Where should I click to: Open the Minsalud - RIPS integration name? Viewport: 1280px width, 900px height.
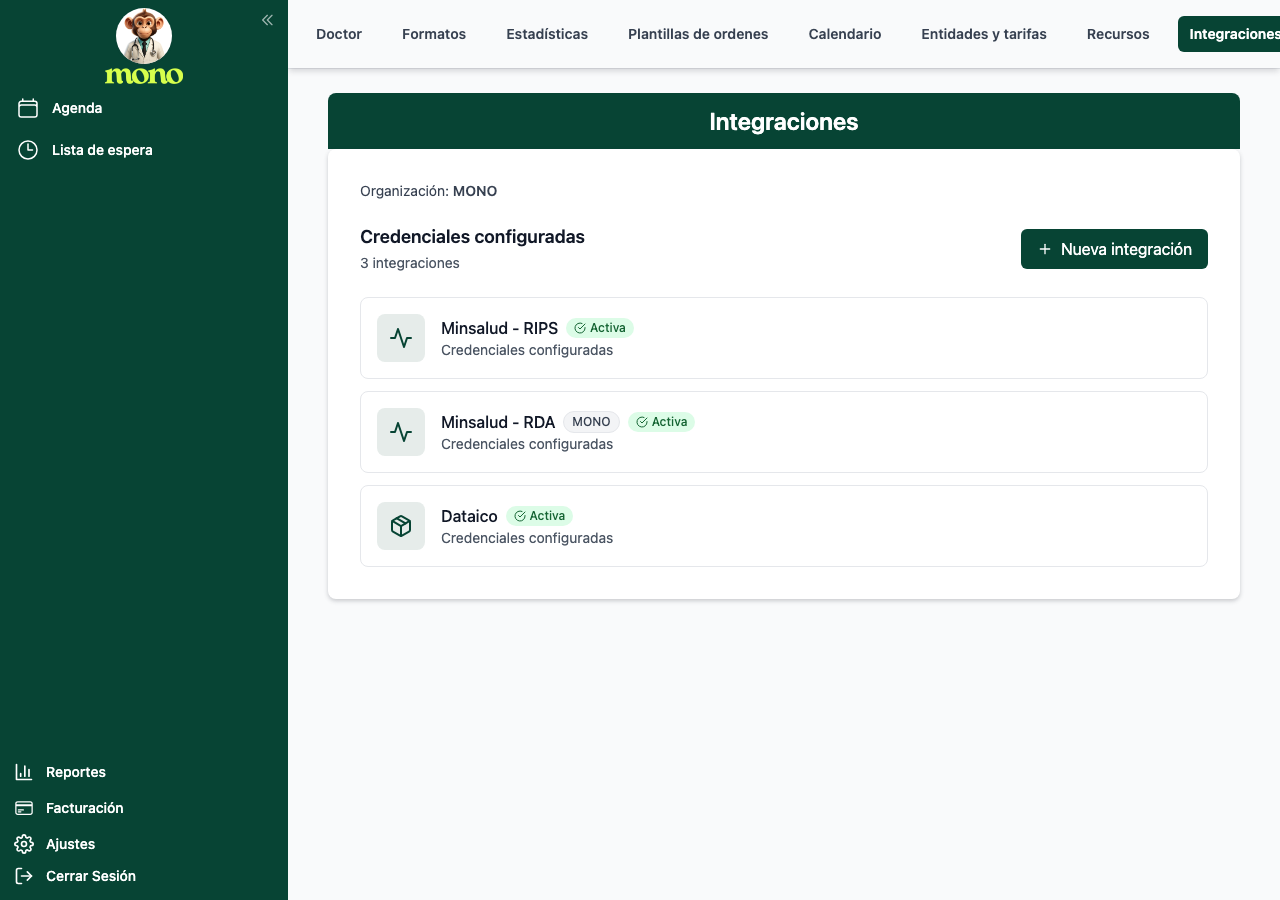point(499,328)
